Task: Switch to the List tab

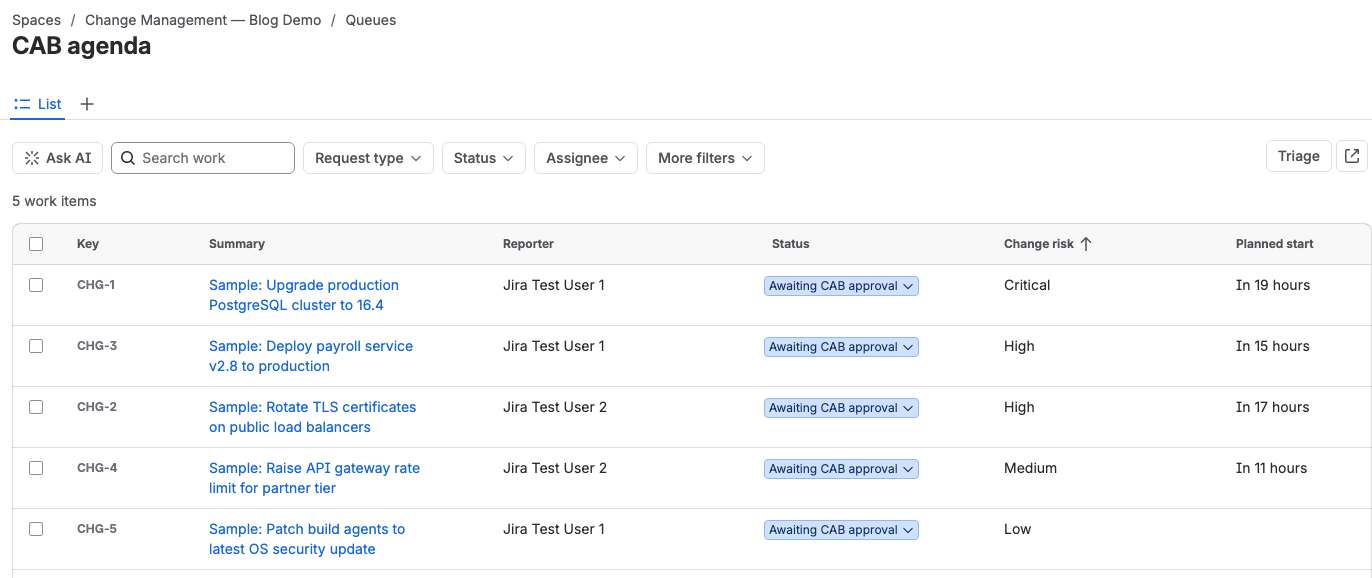Action: (38, 104)
